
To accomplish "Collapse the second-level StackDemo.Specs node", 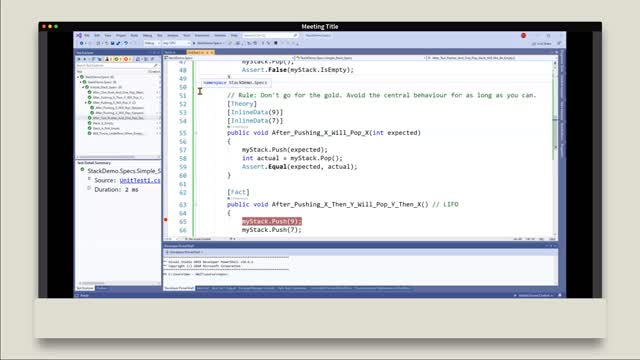I will point(80,82).
